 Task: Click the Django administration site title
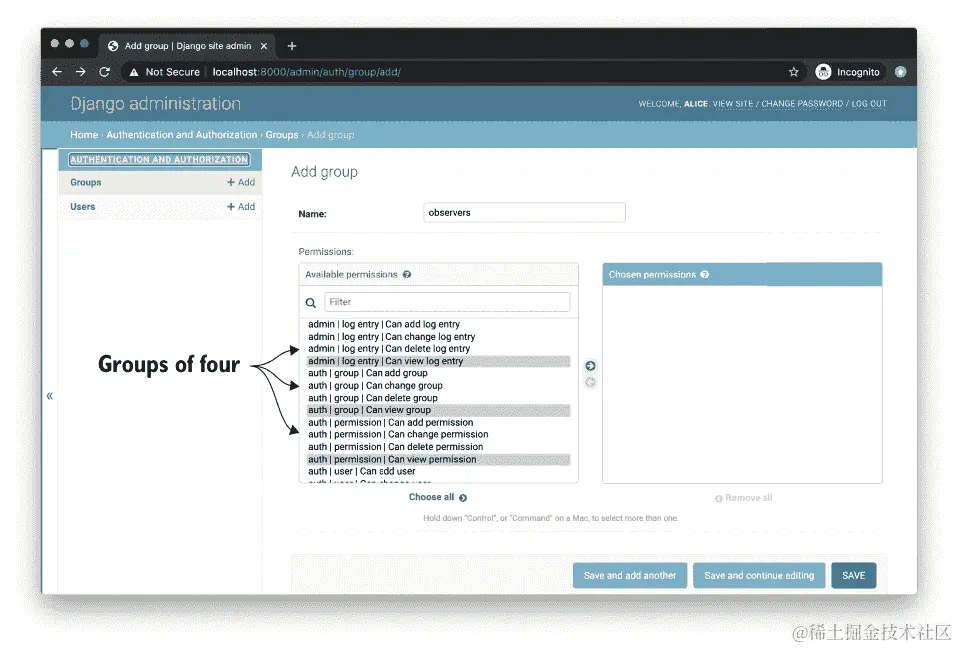pyautogui.click(x=155, y=104)
